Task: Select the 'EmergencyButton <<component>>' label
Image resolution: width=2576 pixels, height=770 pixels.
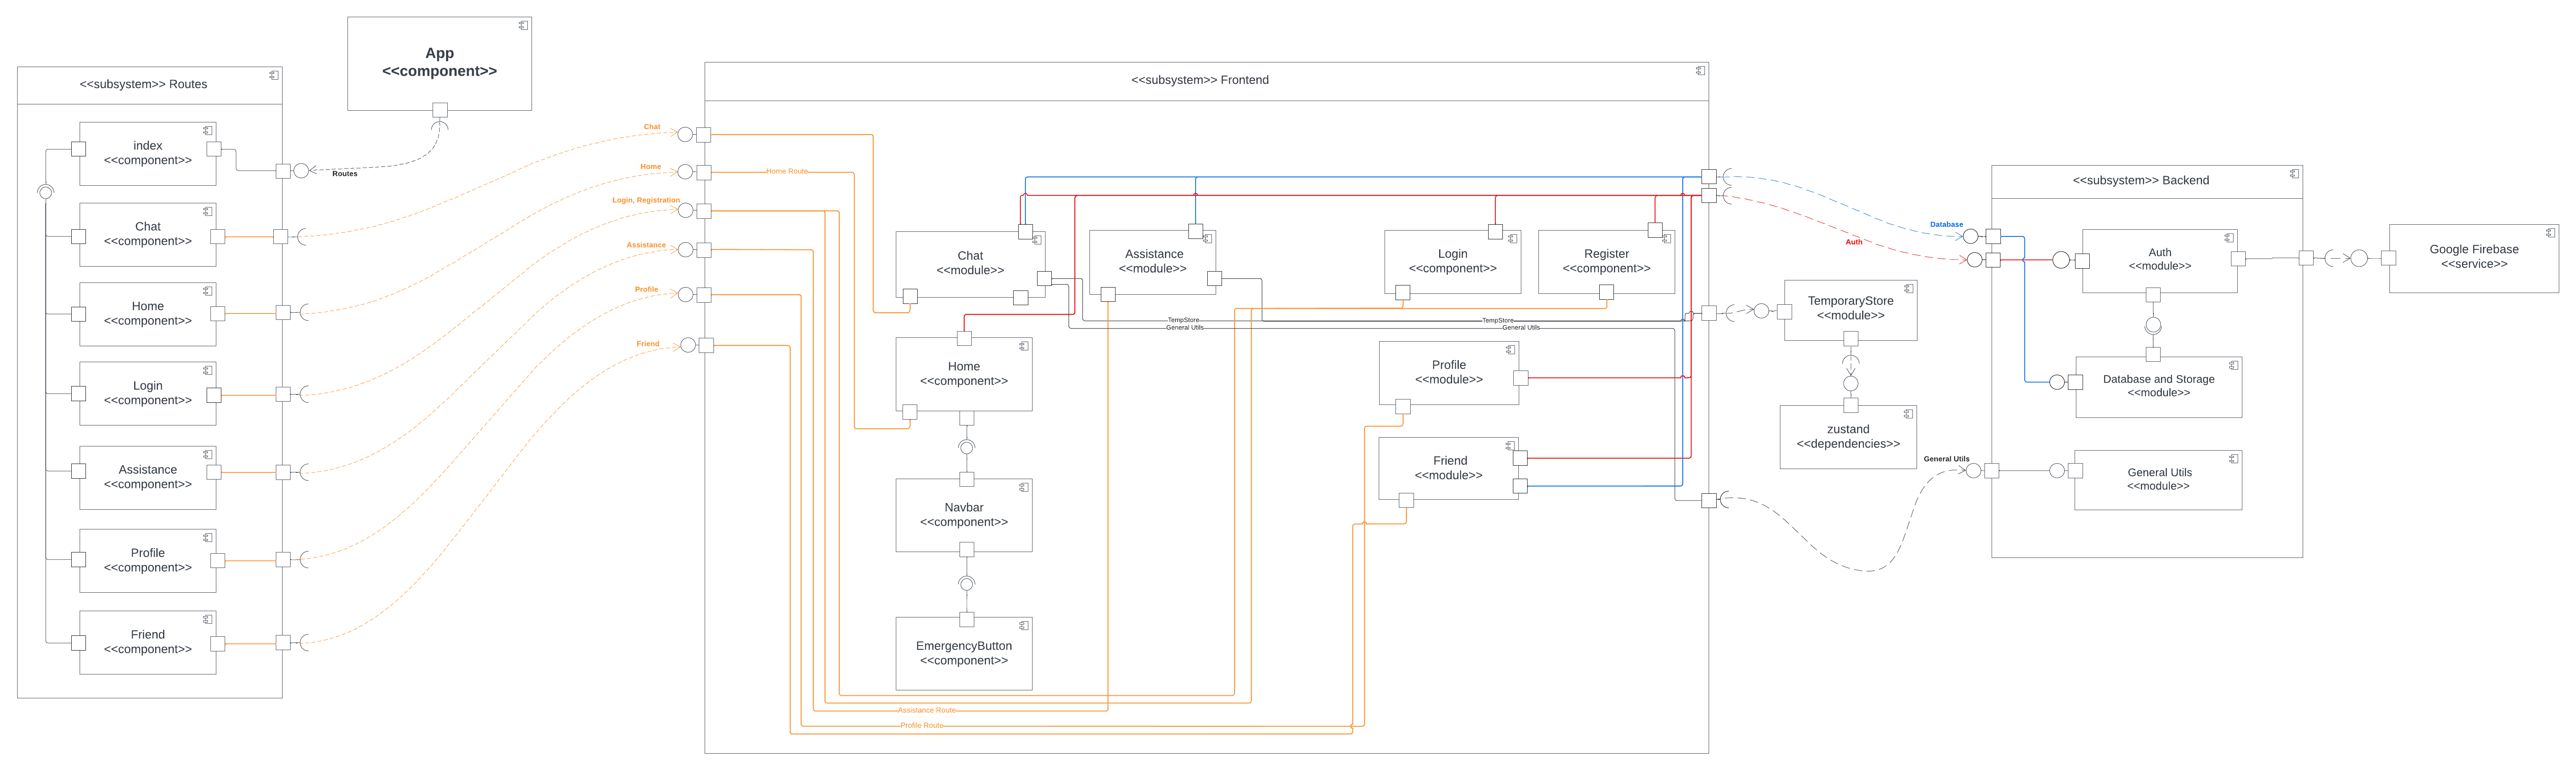Action: 964,653
